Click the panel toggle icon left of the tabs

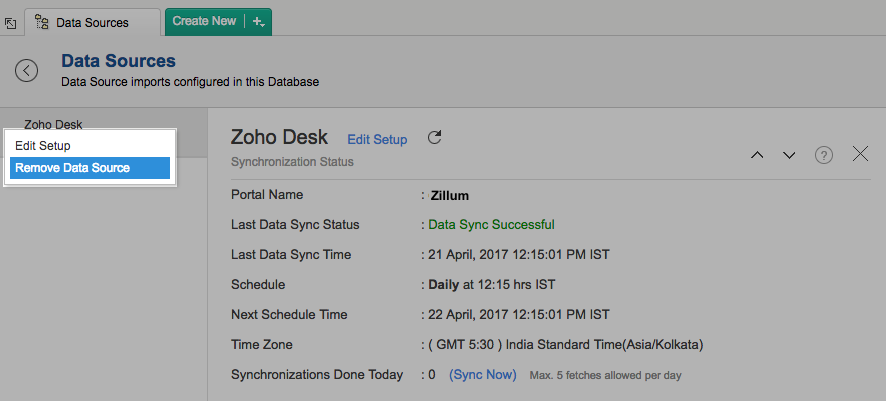11,21
